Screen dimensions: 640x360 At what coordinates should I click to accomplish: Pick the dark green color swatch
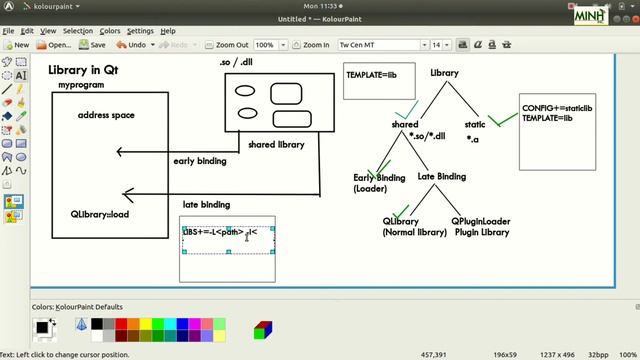coord(158,336)
